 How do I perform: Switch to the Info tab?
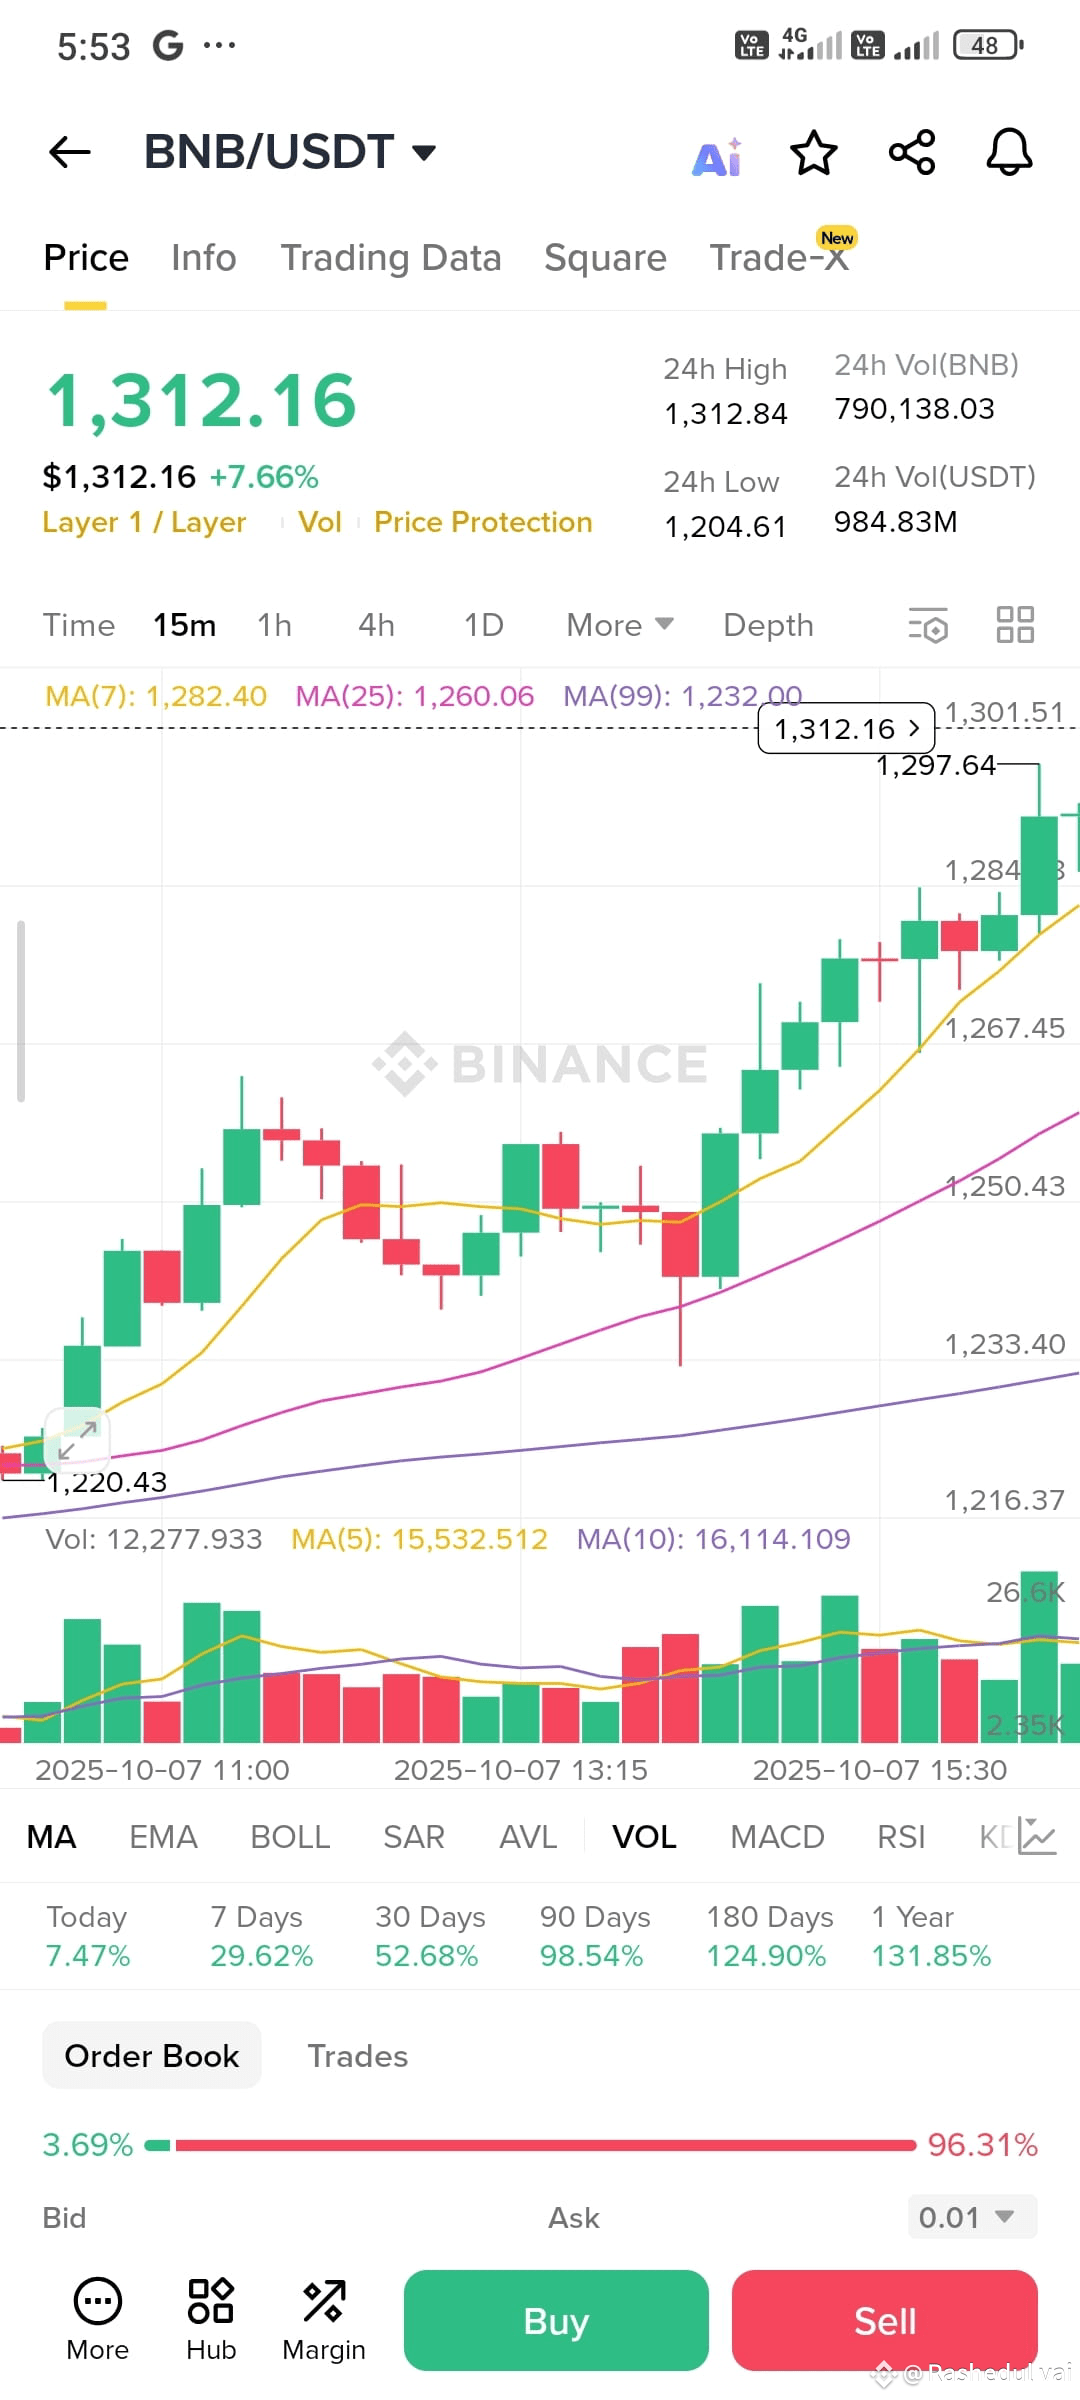click(x=204, y=258)
